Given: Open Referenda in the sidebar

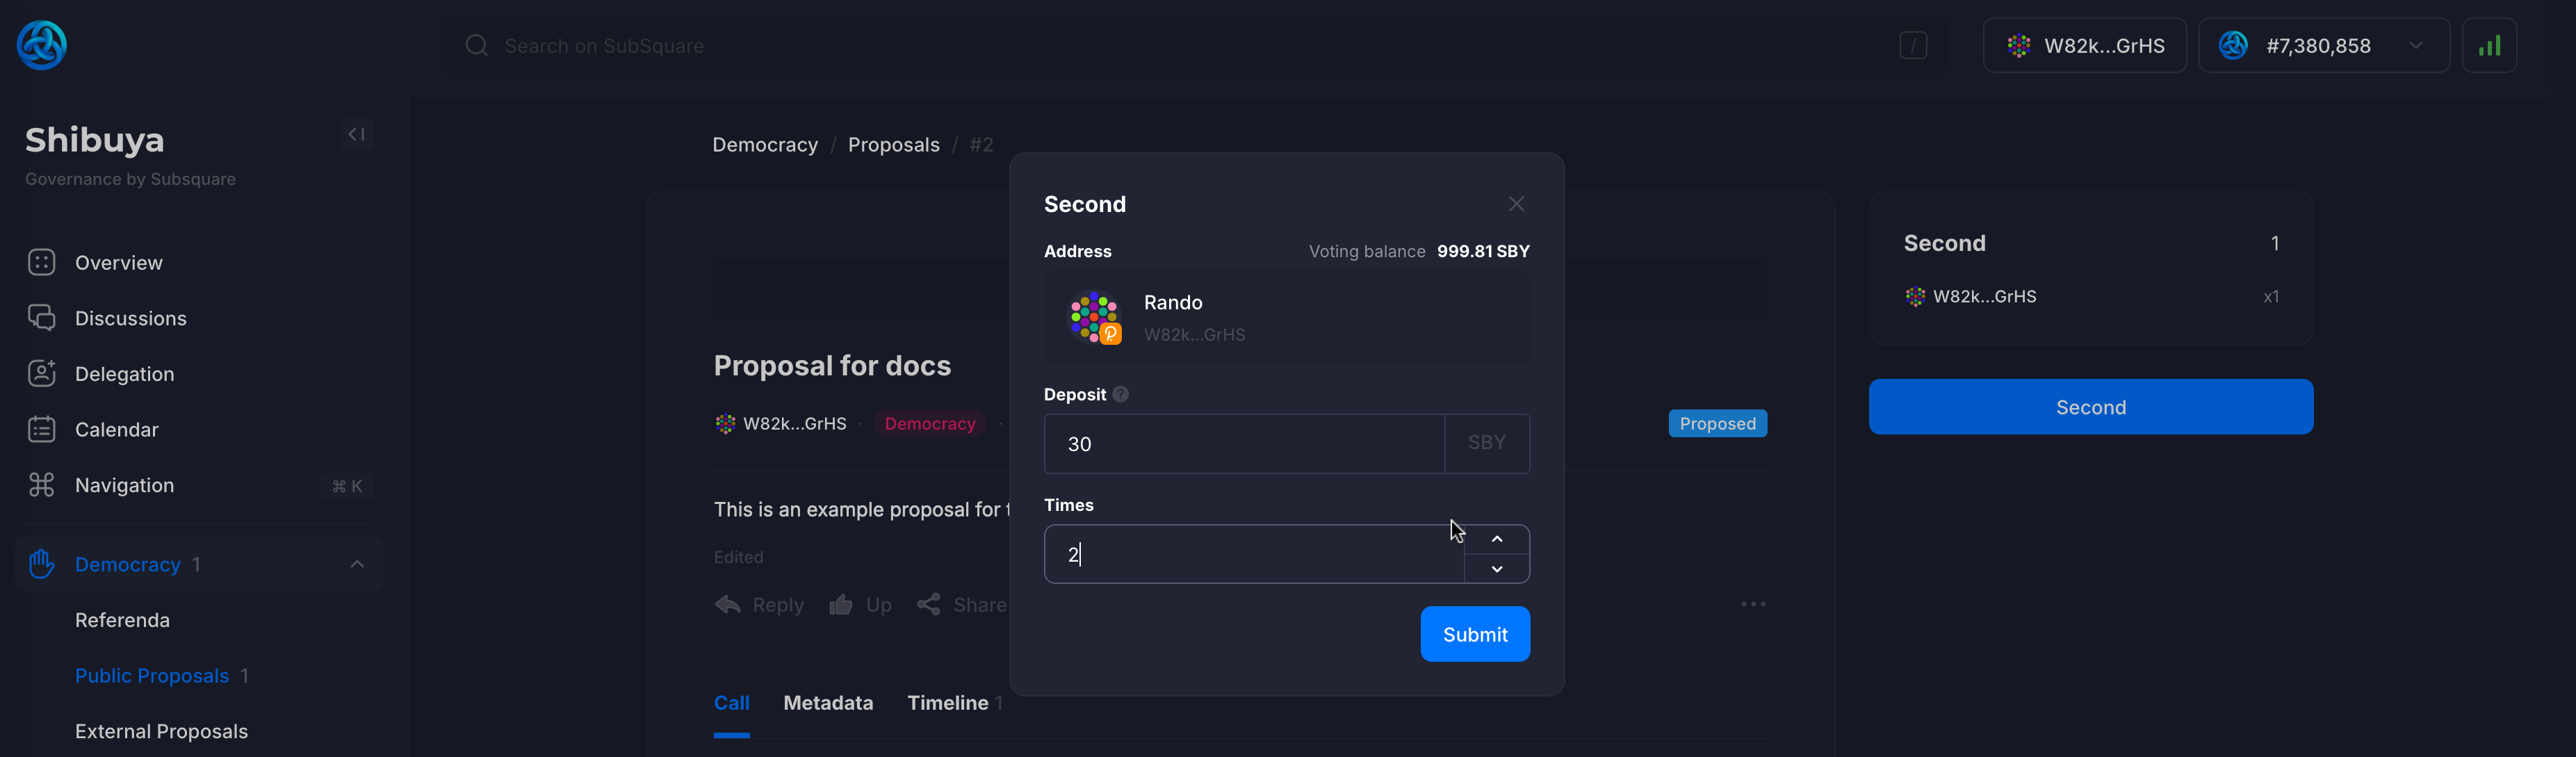Looking at the screenshot, I should 122,620.
